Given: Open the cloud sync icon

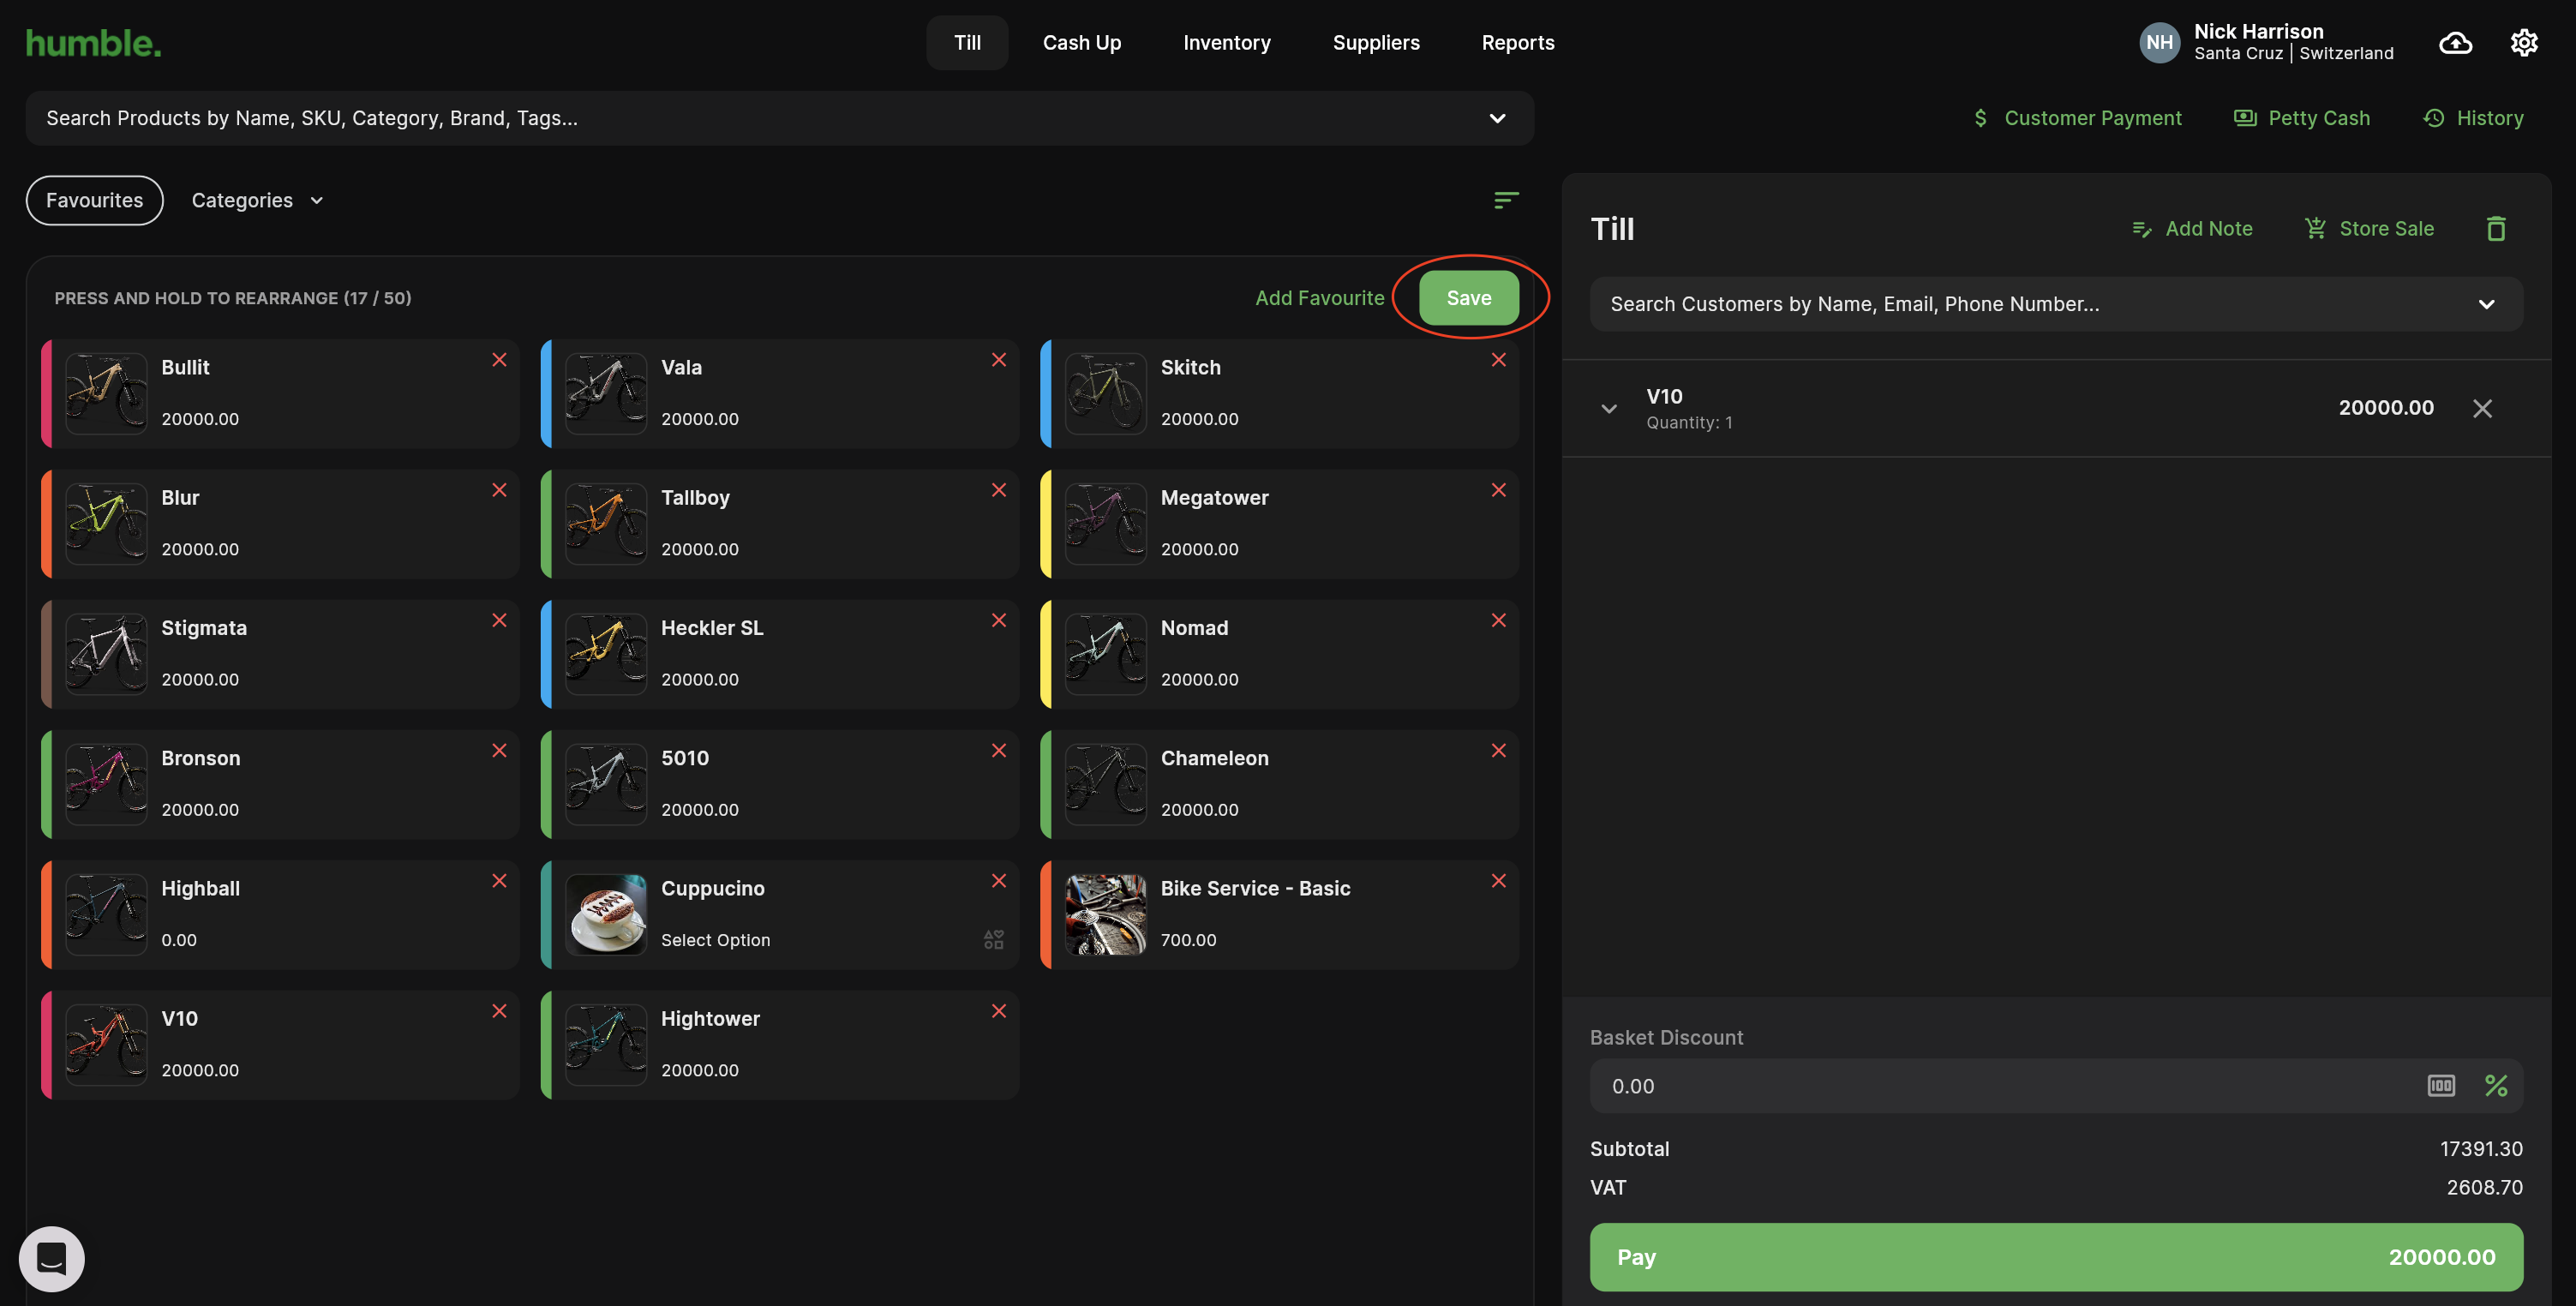Looking at the screenshot, I should [2455, 43].
